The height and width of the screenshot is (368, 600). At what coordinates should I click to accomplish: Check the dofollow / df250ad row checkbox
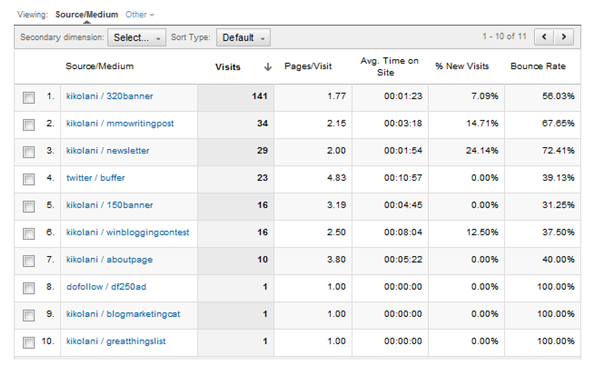29,288
